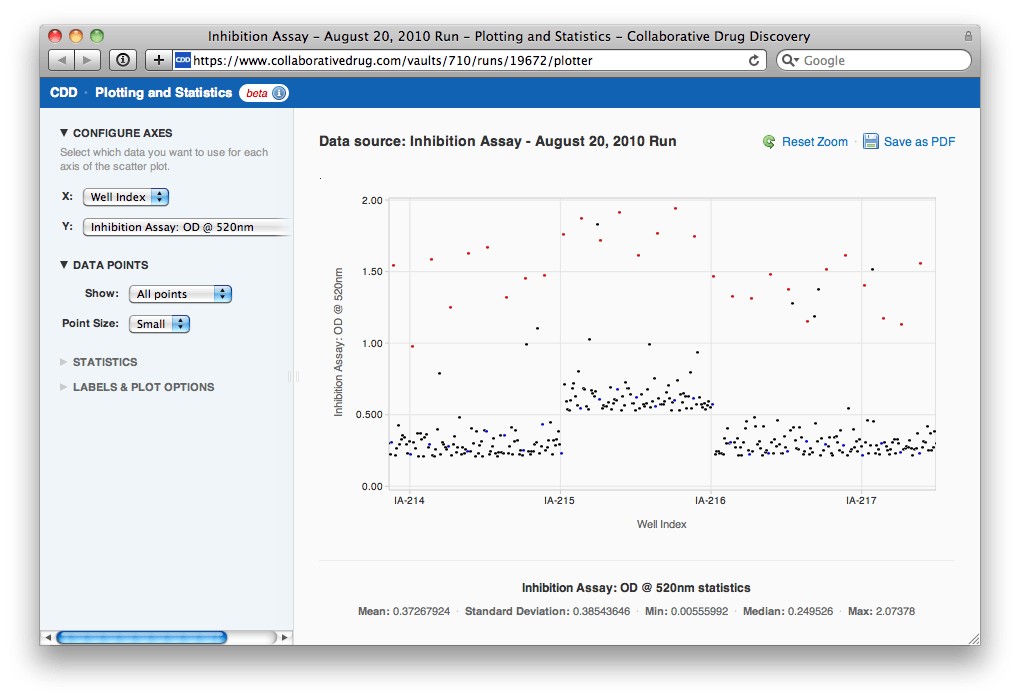Image resolution: width=1020 pixels, height=700 pixels.
Task: Click the IA-217 x-axis label
Action: (x=861, y=500)
